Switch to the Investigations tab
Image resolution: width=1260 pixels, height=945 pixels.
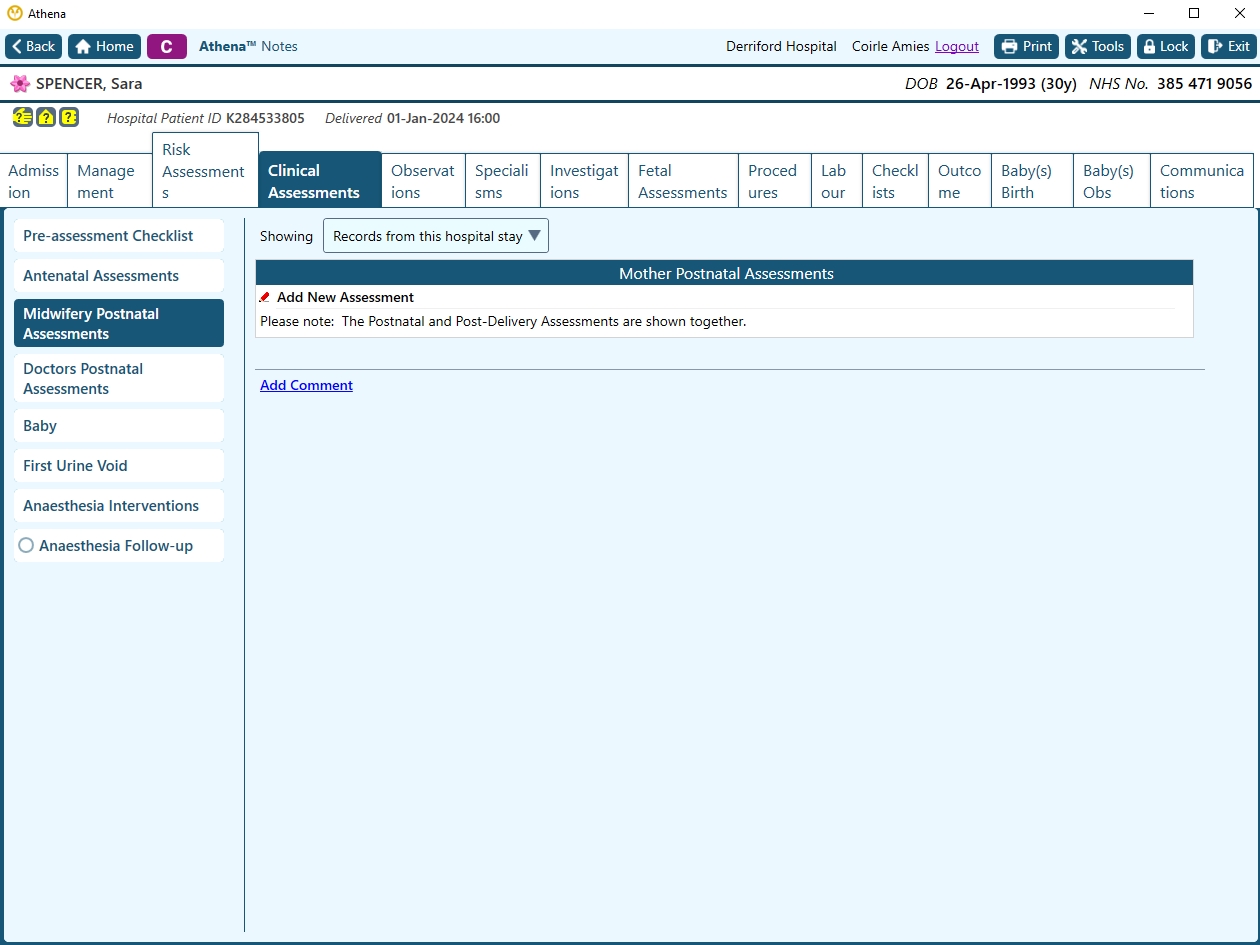(584, 181)
